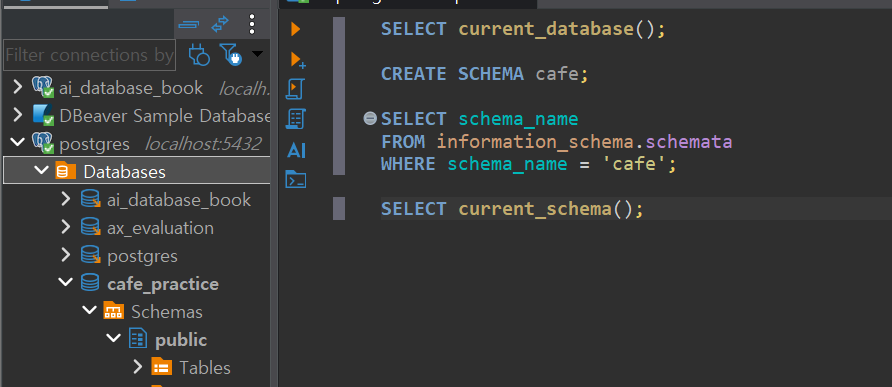892x387 pixels.
Task: Run SQL statement in new tab
Action: (x=298, y=60)
